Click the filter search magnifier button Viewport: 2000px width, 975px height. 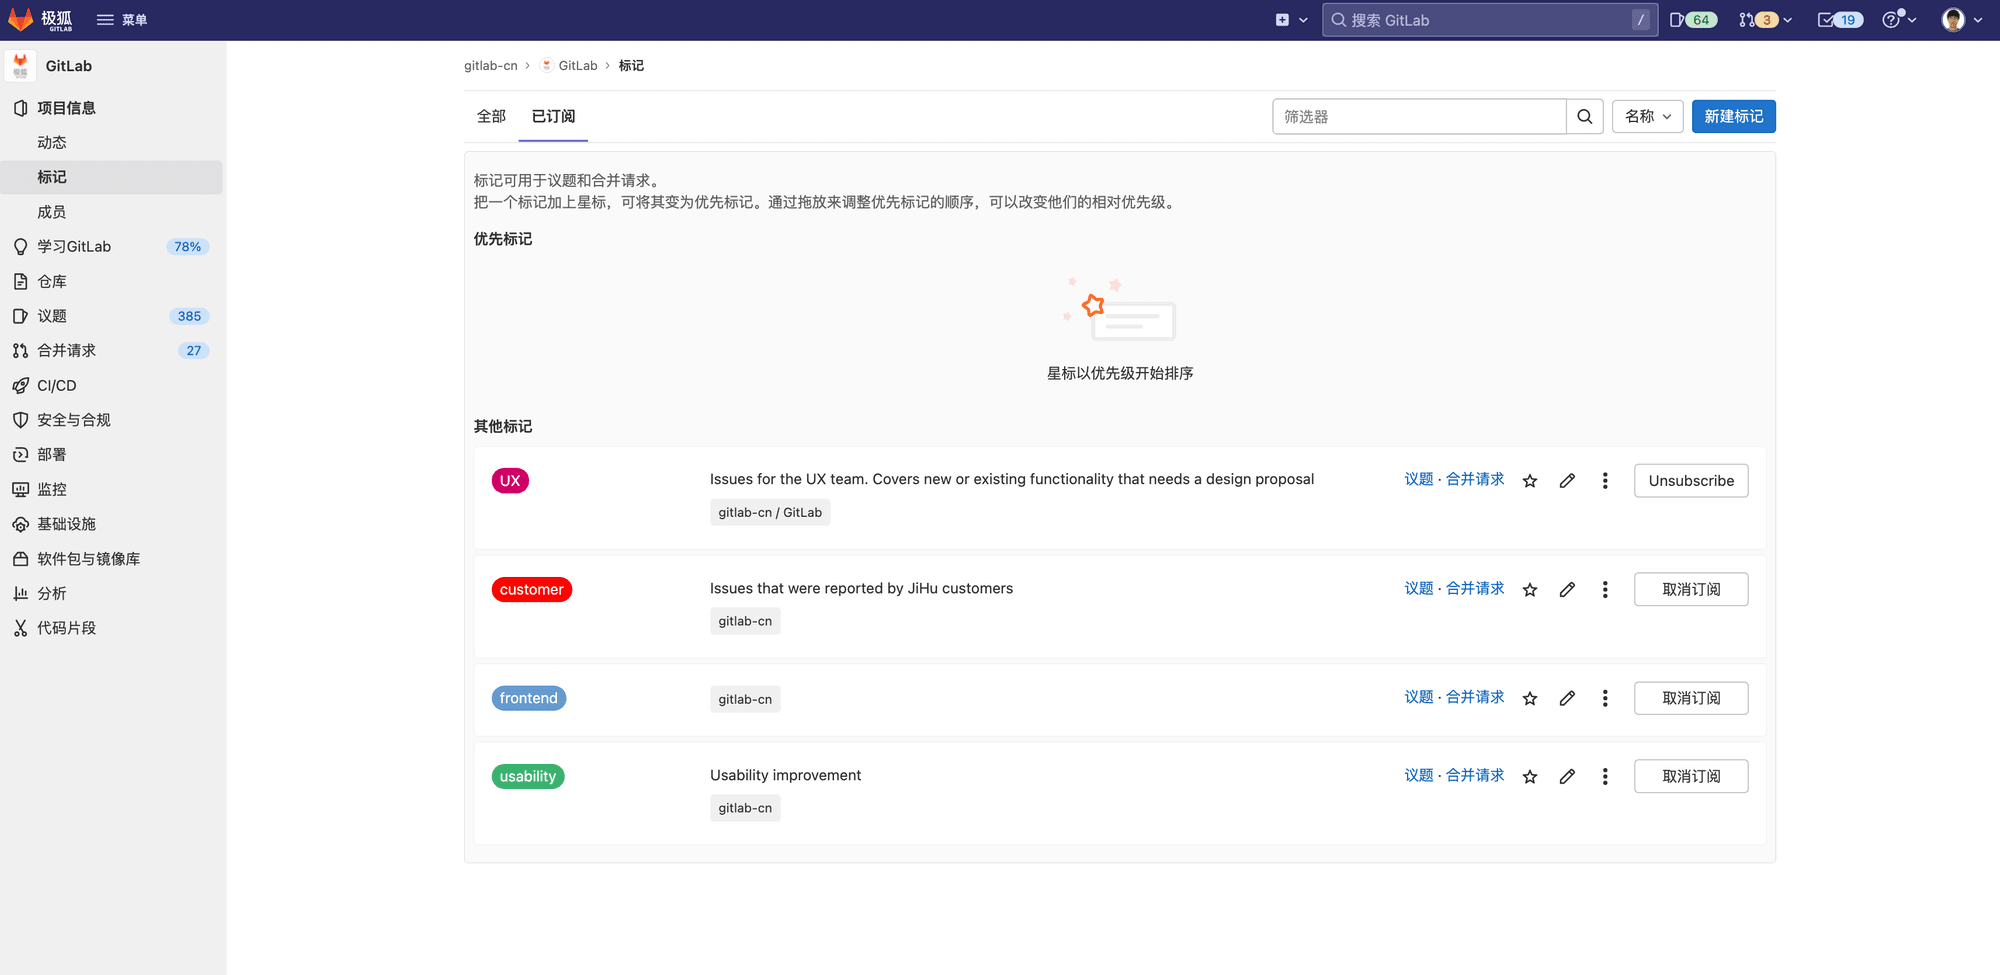[1585, 117]
